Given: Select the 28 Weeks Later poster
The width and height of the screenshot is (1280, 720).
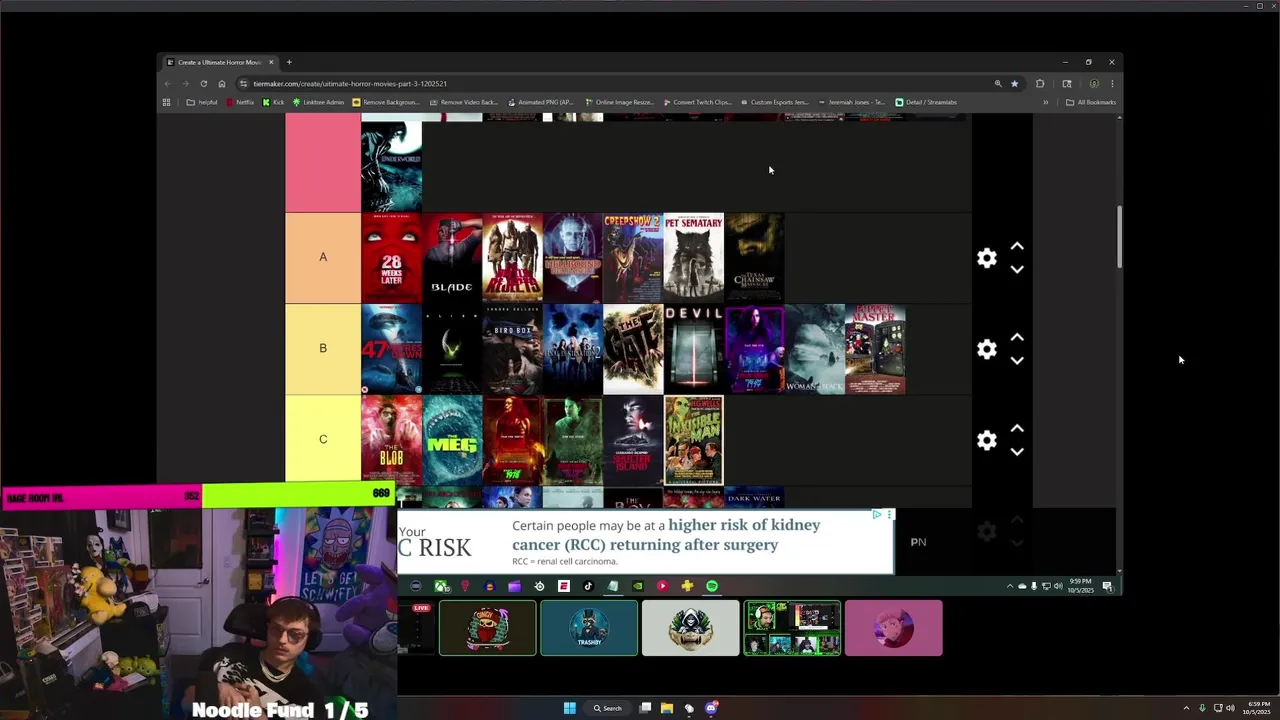Looking at the screenshot, I should (x=391, y=258).
